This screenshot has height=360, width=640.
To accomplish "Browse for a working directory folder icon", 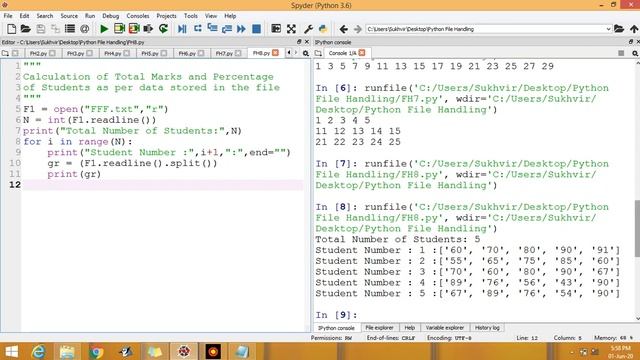I will tap(619, 29).
